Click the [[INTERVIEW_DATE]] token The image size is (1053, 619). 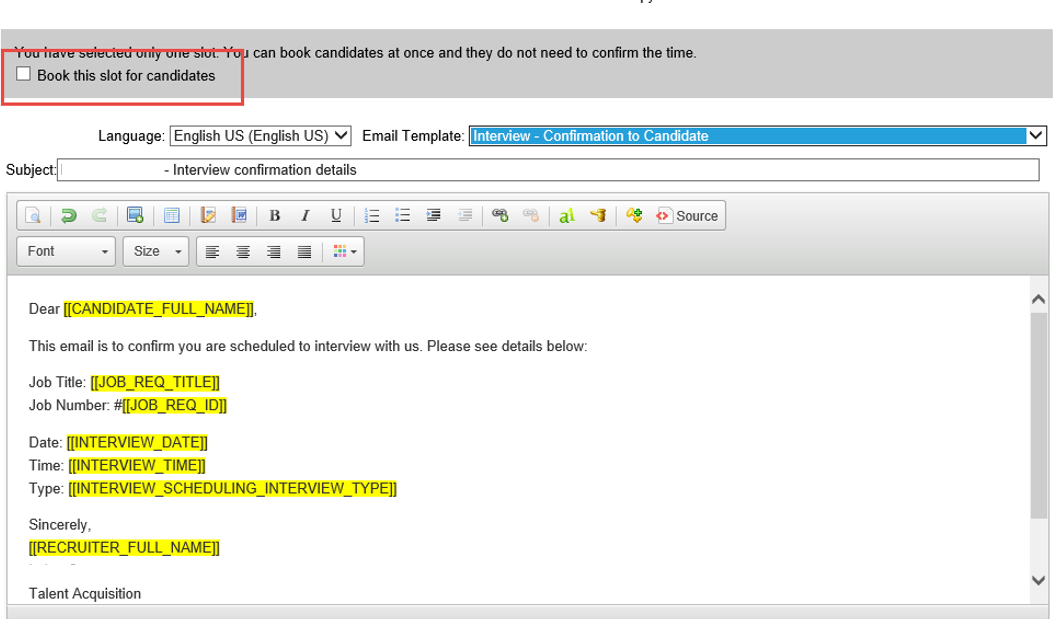(x=137, y=442)
